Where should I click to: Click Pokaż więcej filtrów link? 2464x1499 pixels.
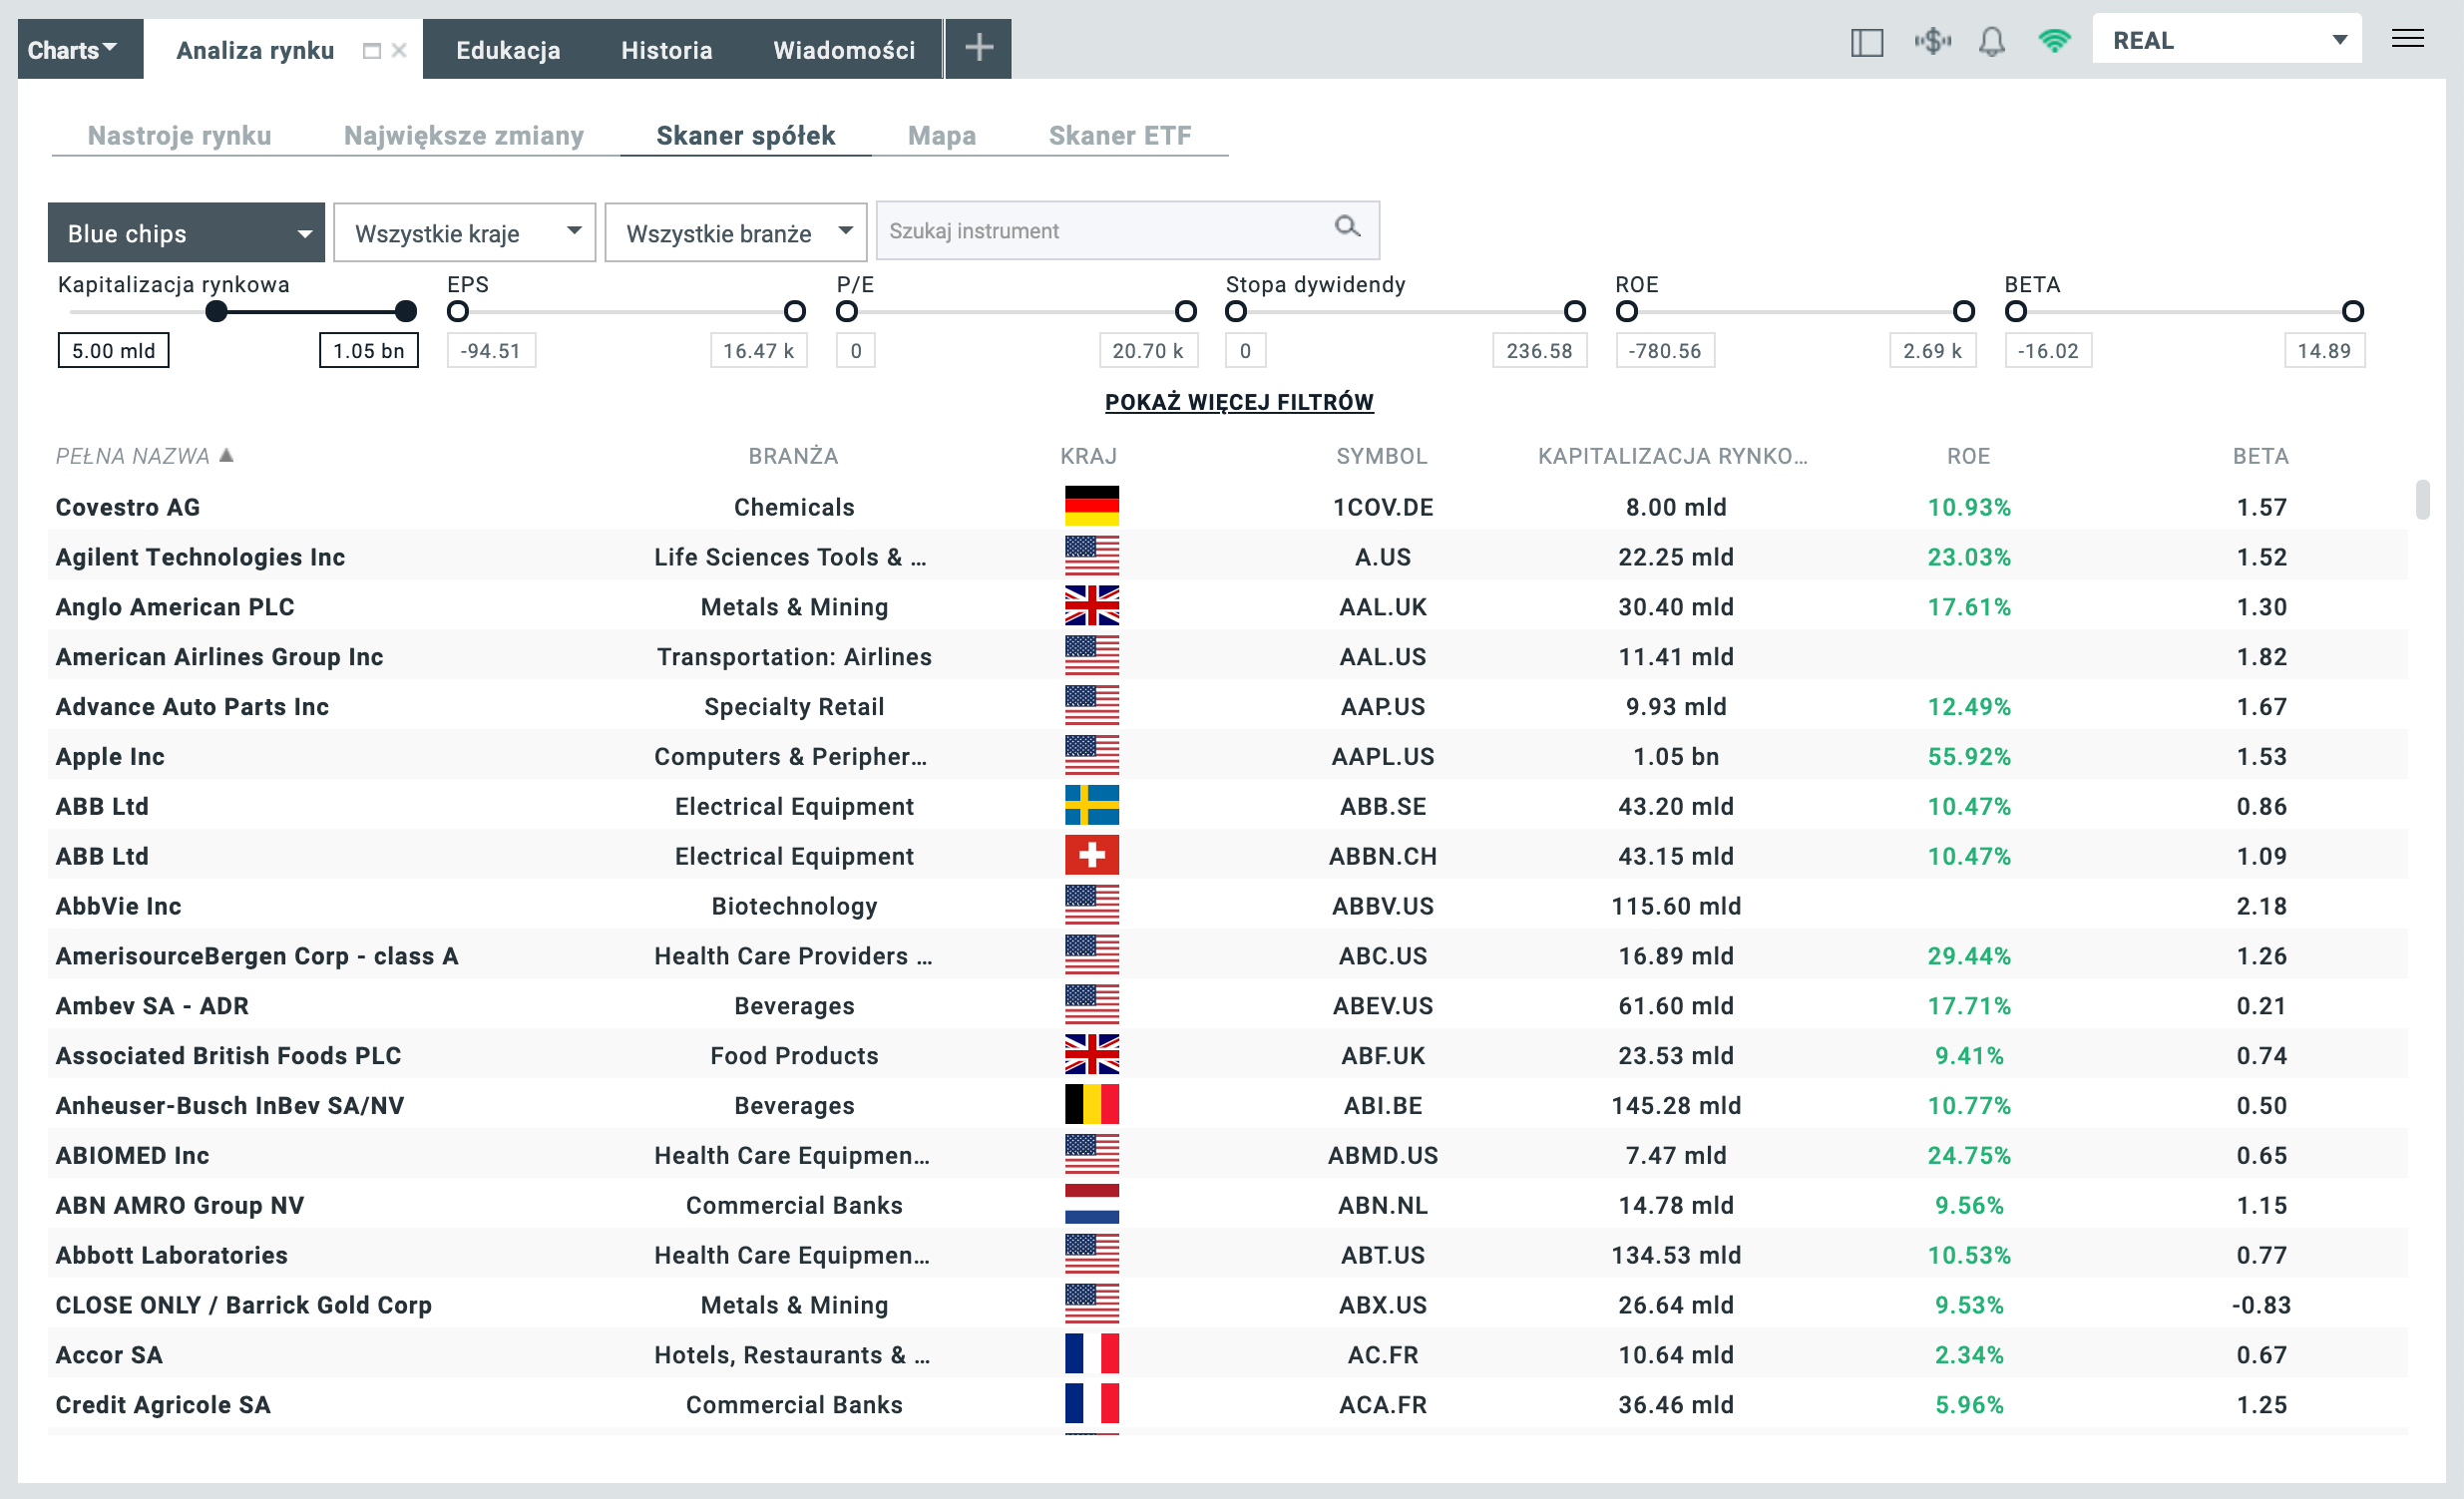[x=1238, y=402]
